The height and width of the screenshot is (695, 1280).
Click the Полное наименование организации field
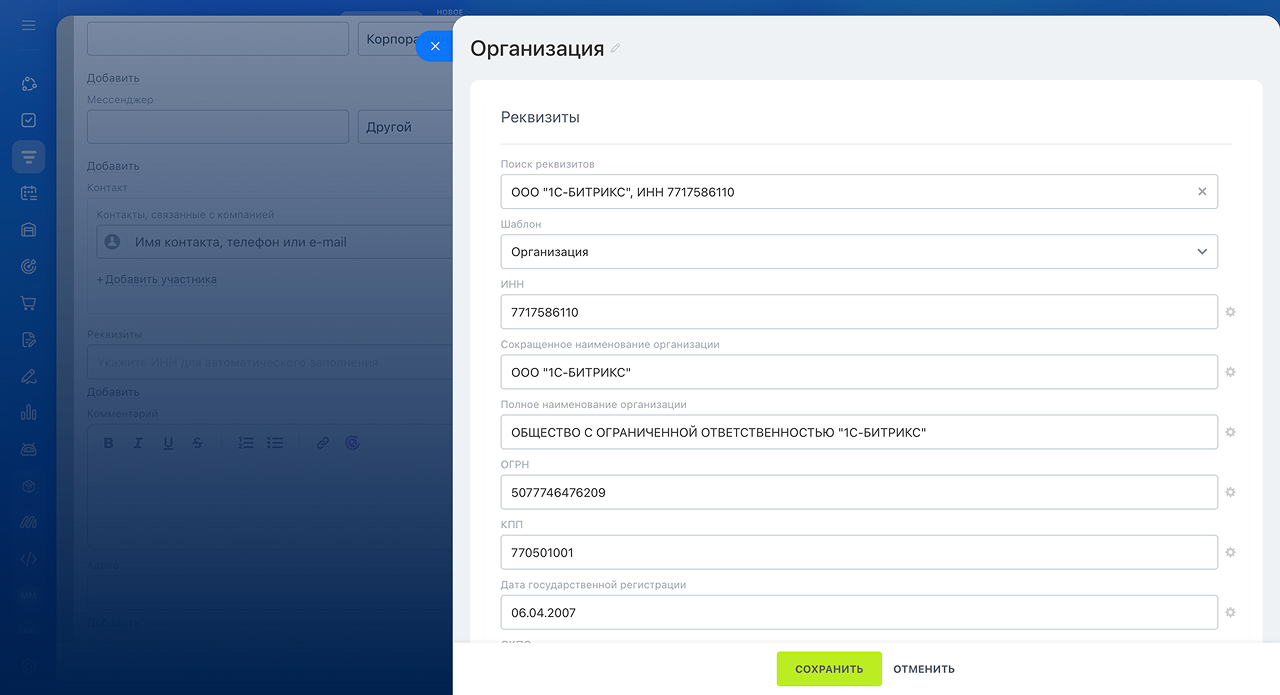859,432
